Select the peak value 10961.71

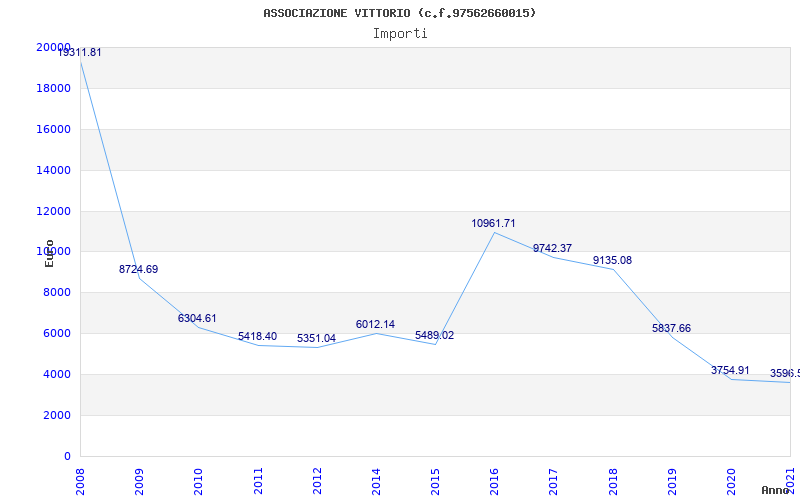coord(493,223)
